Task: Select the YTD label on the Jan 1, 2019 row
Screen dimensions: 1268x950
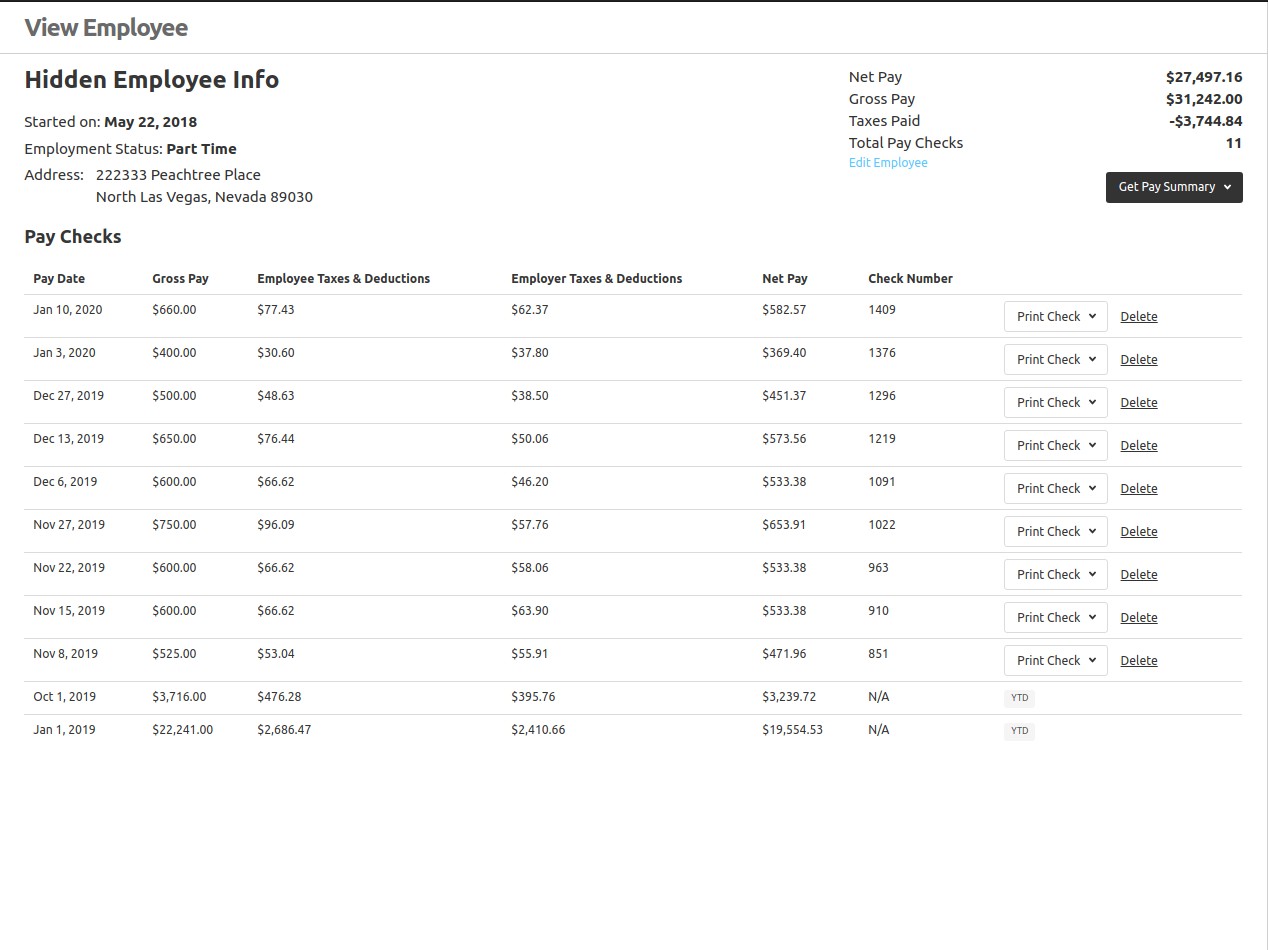Action: (x=1019, y=730)
